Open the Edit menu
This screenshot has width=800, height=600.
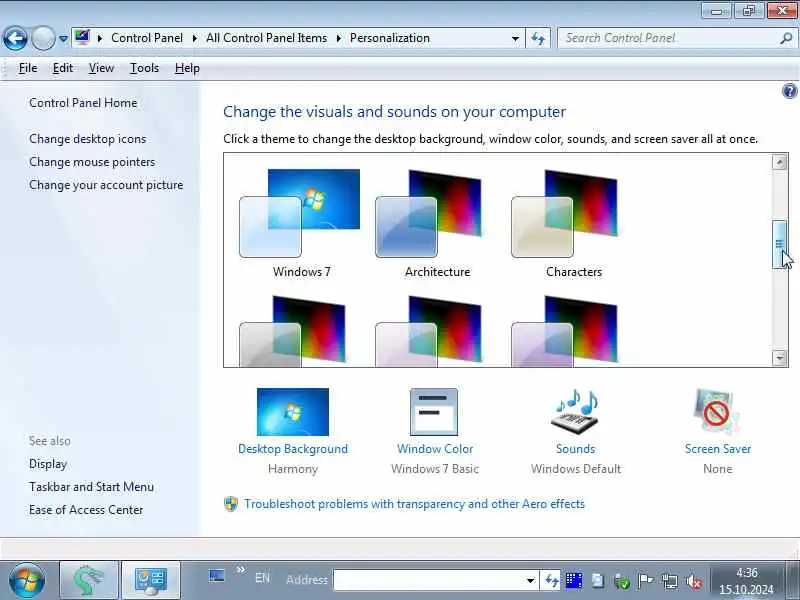pos(63,68)
